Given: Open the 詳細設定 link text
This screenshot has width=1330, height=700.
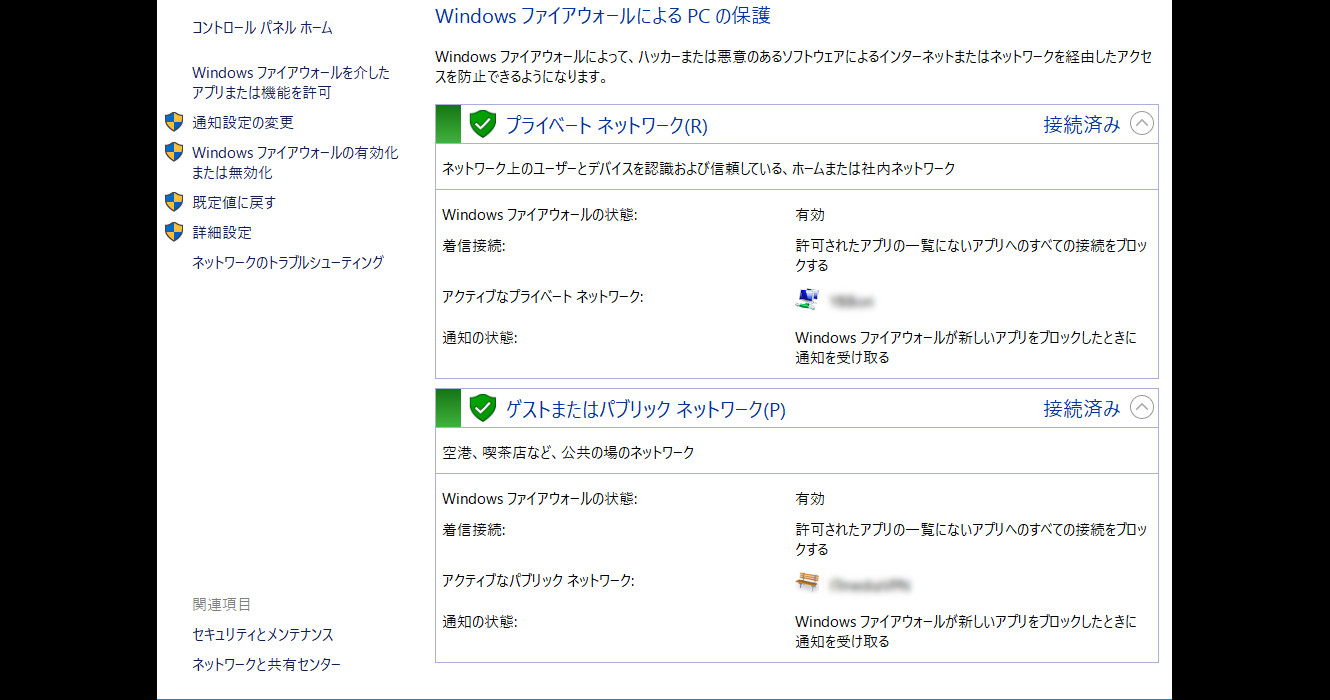Looking at the screenshot, I should tap(222, 233).
